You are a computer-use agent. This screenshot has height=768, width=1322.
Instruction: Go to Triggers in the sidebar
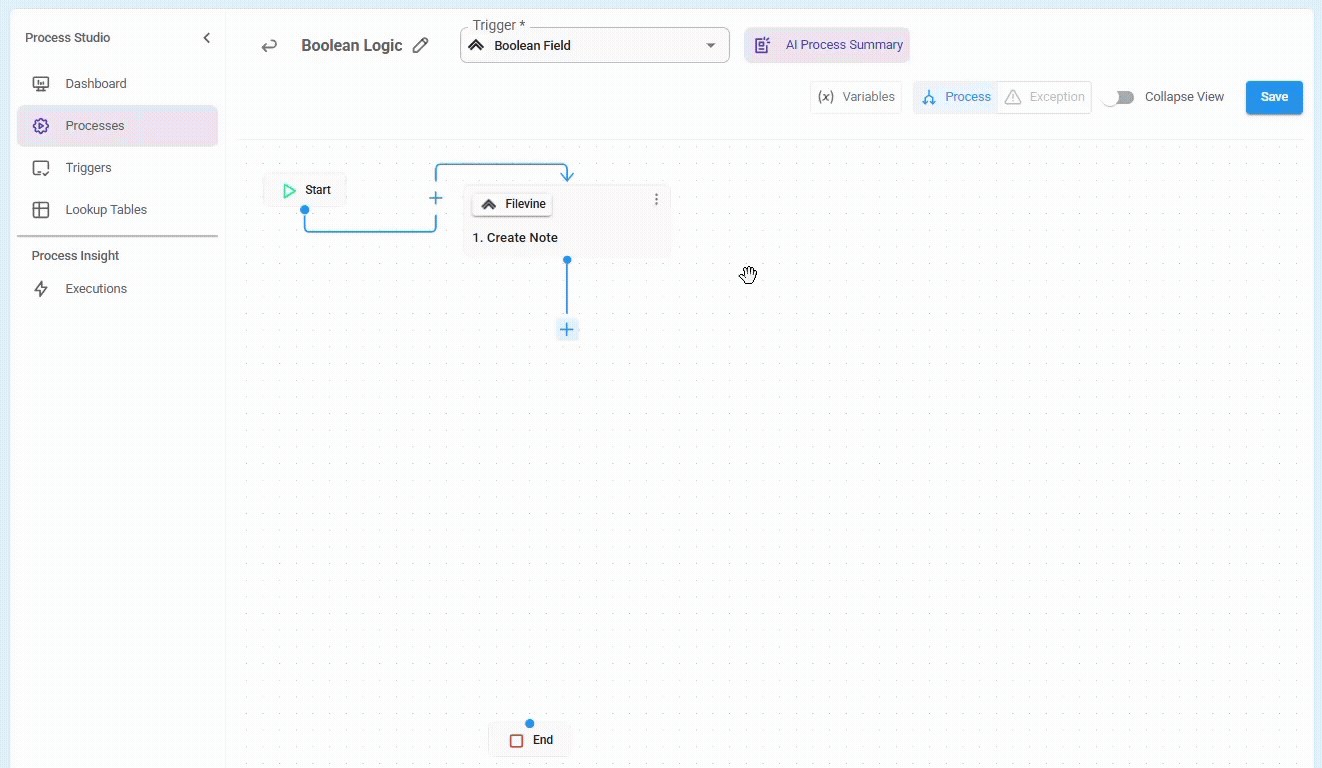click(x=88, y=168)
